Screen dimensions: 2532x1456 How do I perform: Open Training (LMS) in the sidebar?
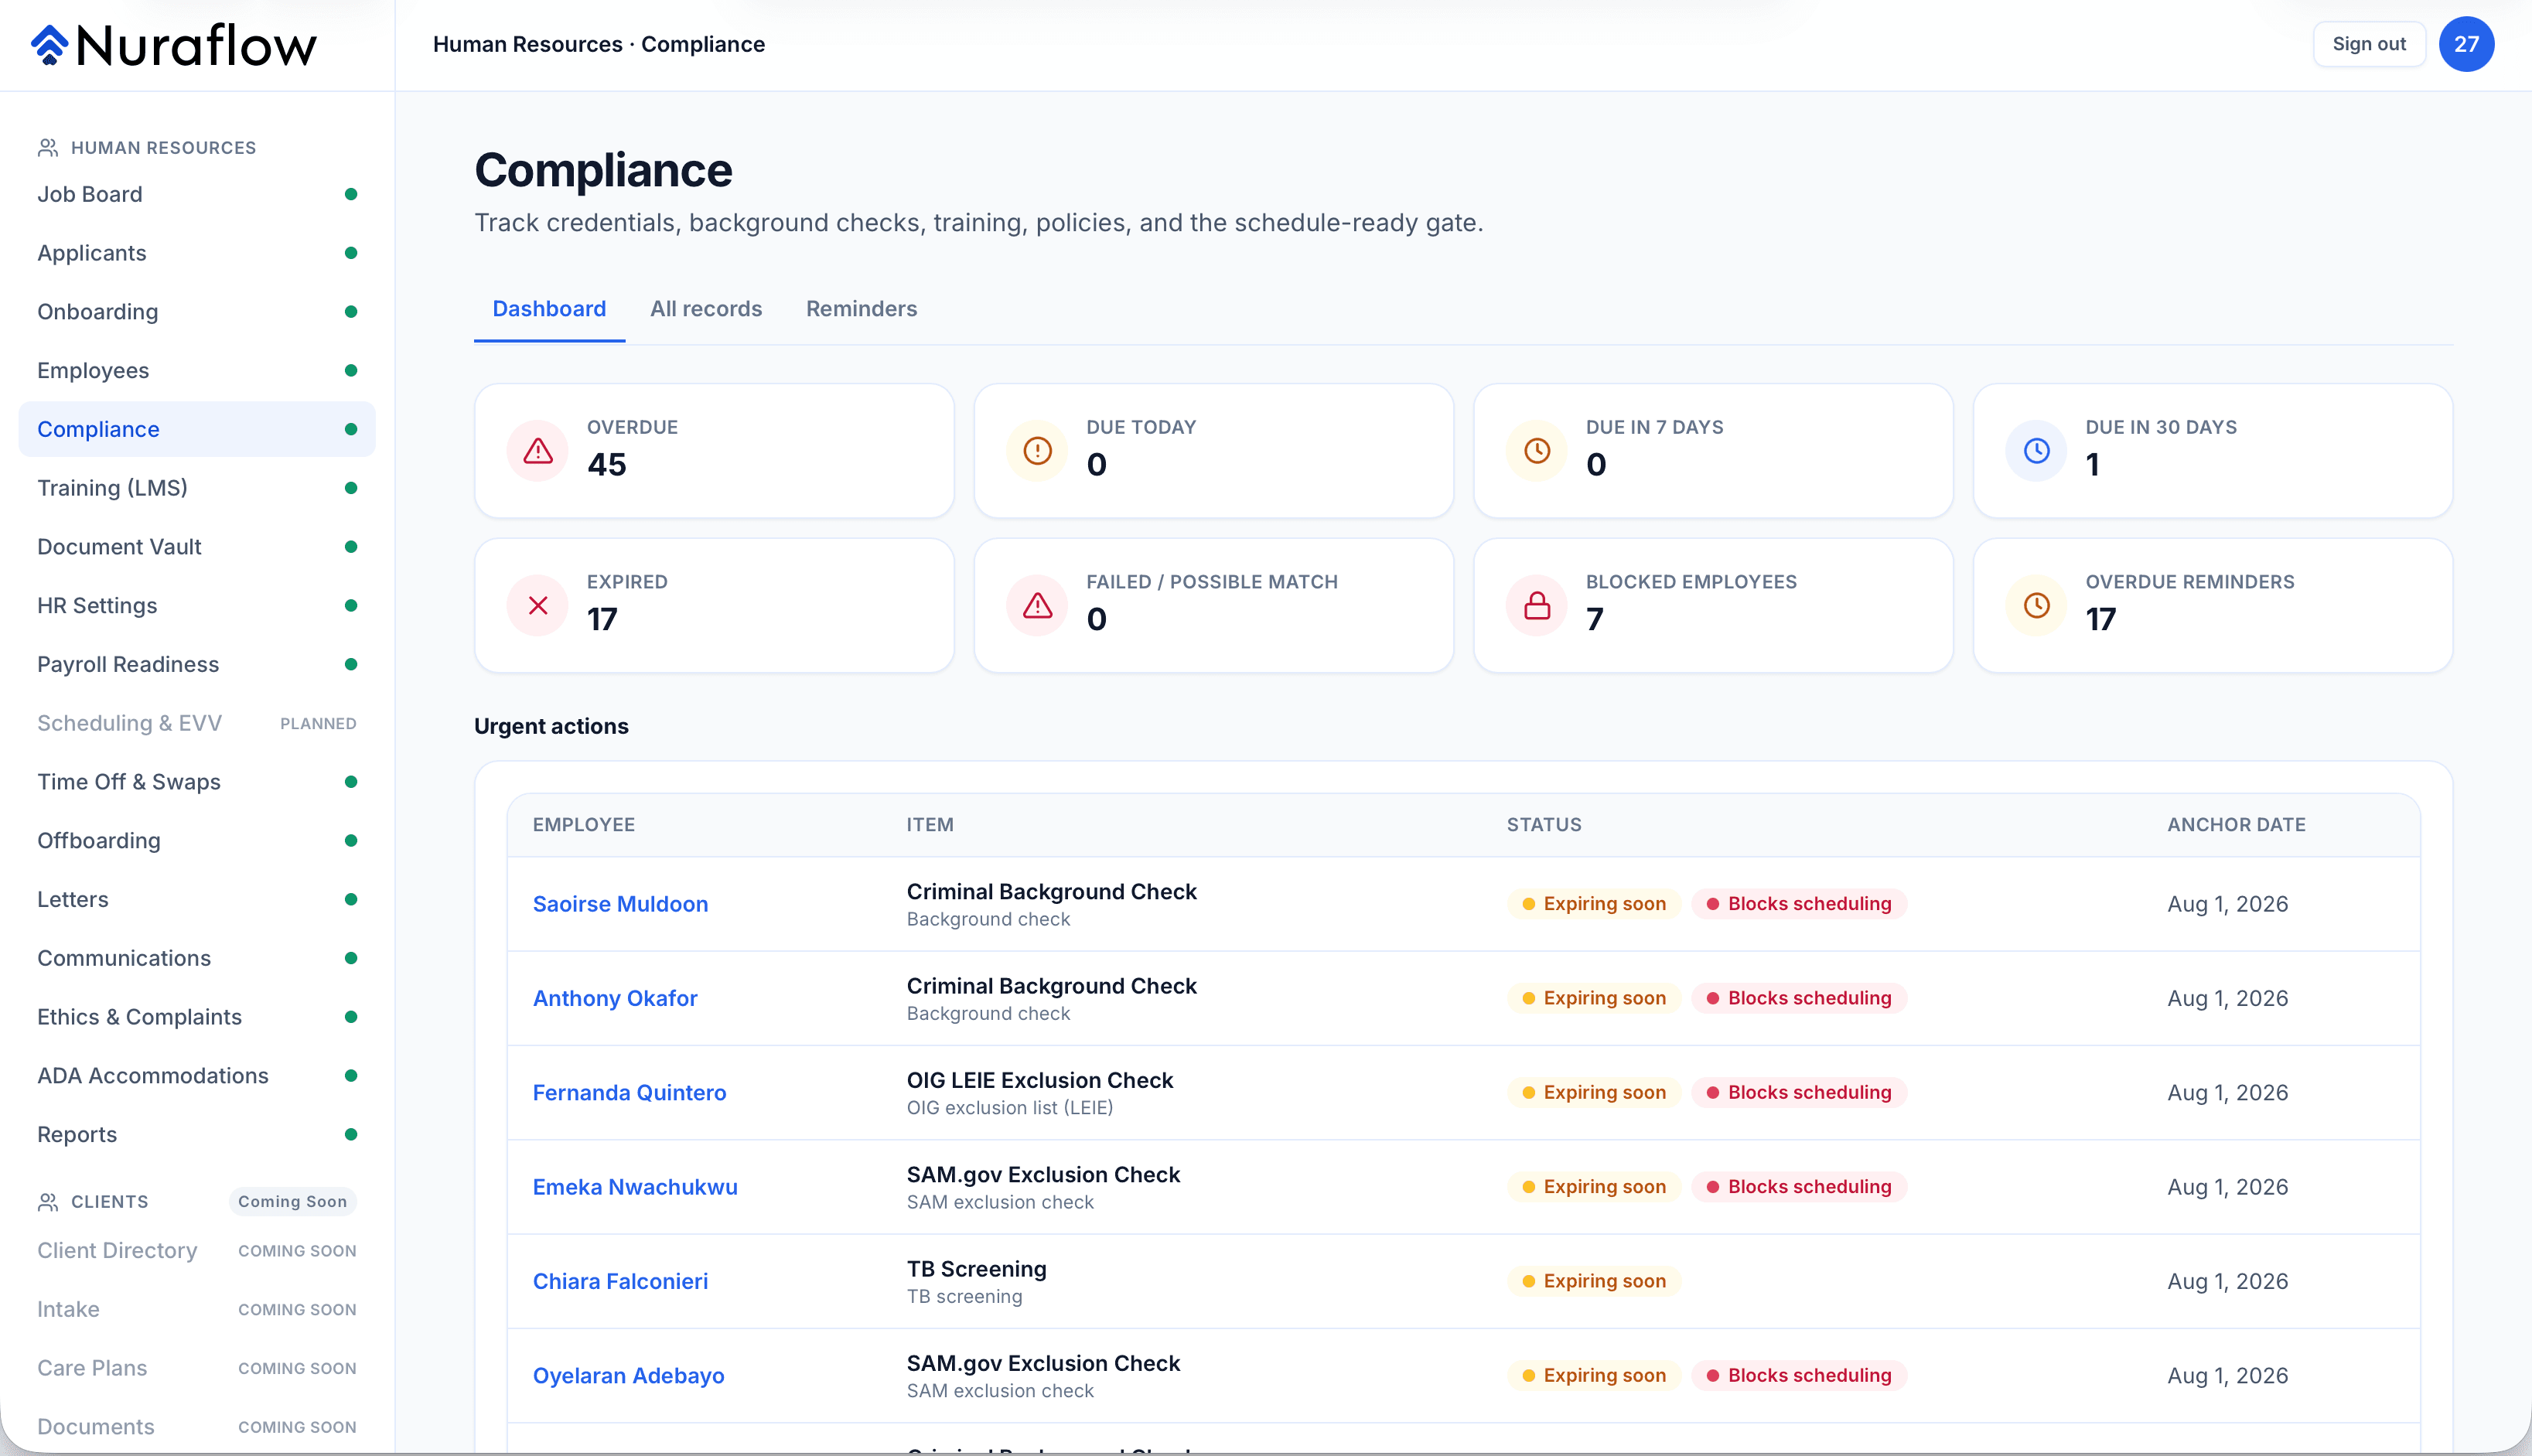(x=197, y=488)
